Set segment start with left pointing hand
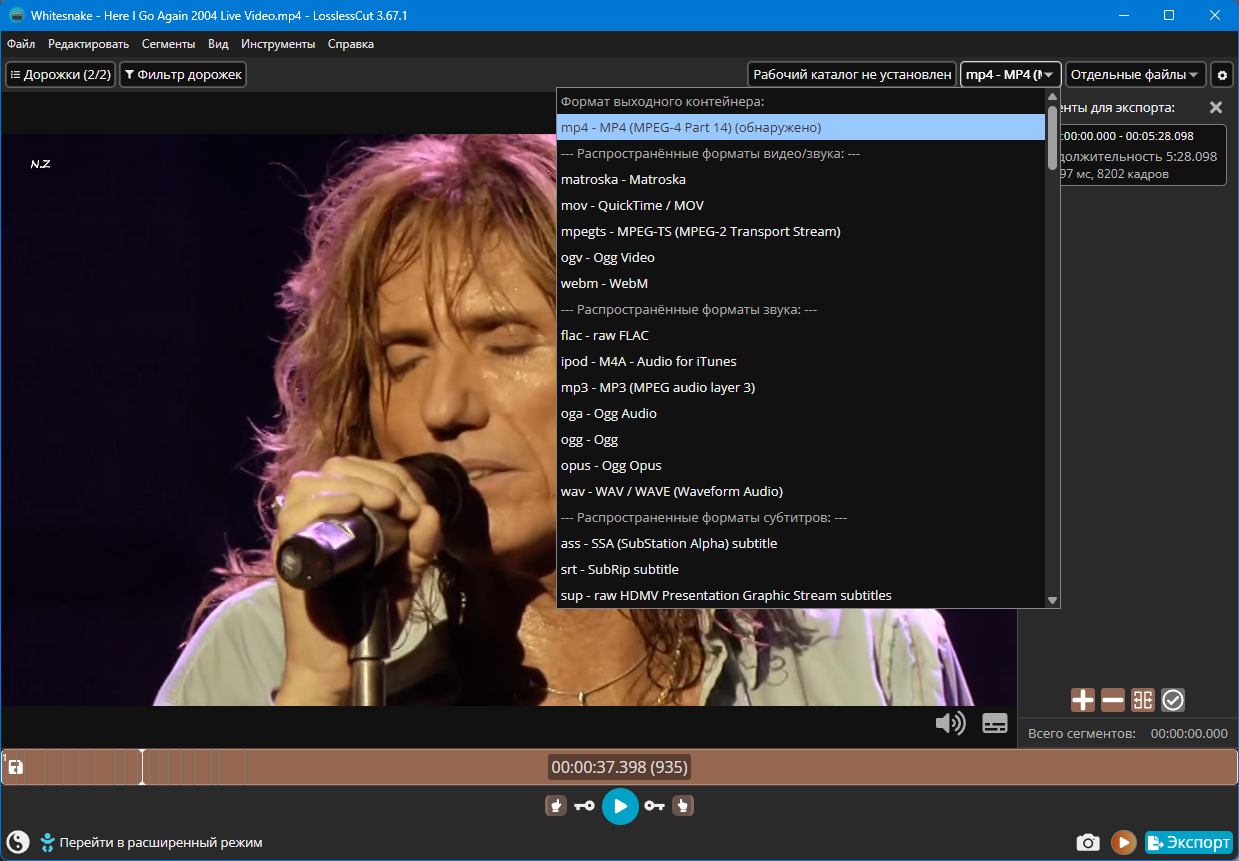Image resolution: width=1239 pixels, height=861 pixels. click(x=556, y=806)
